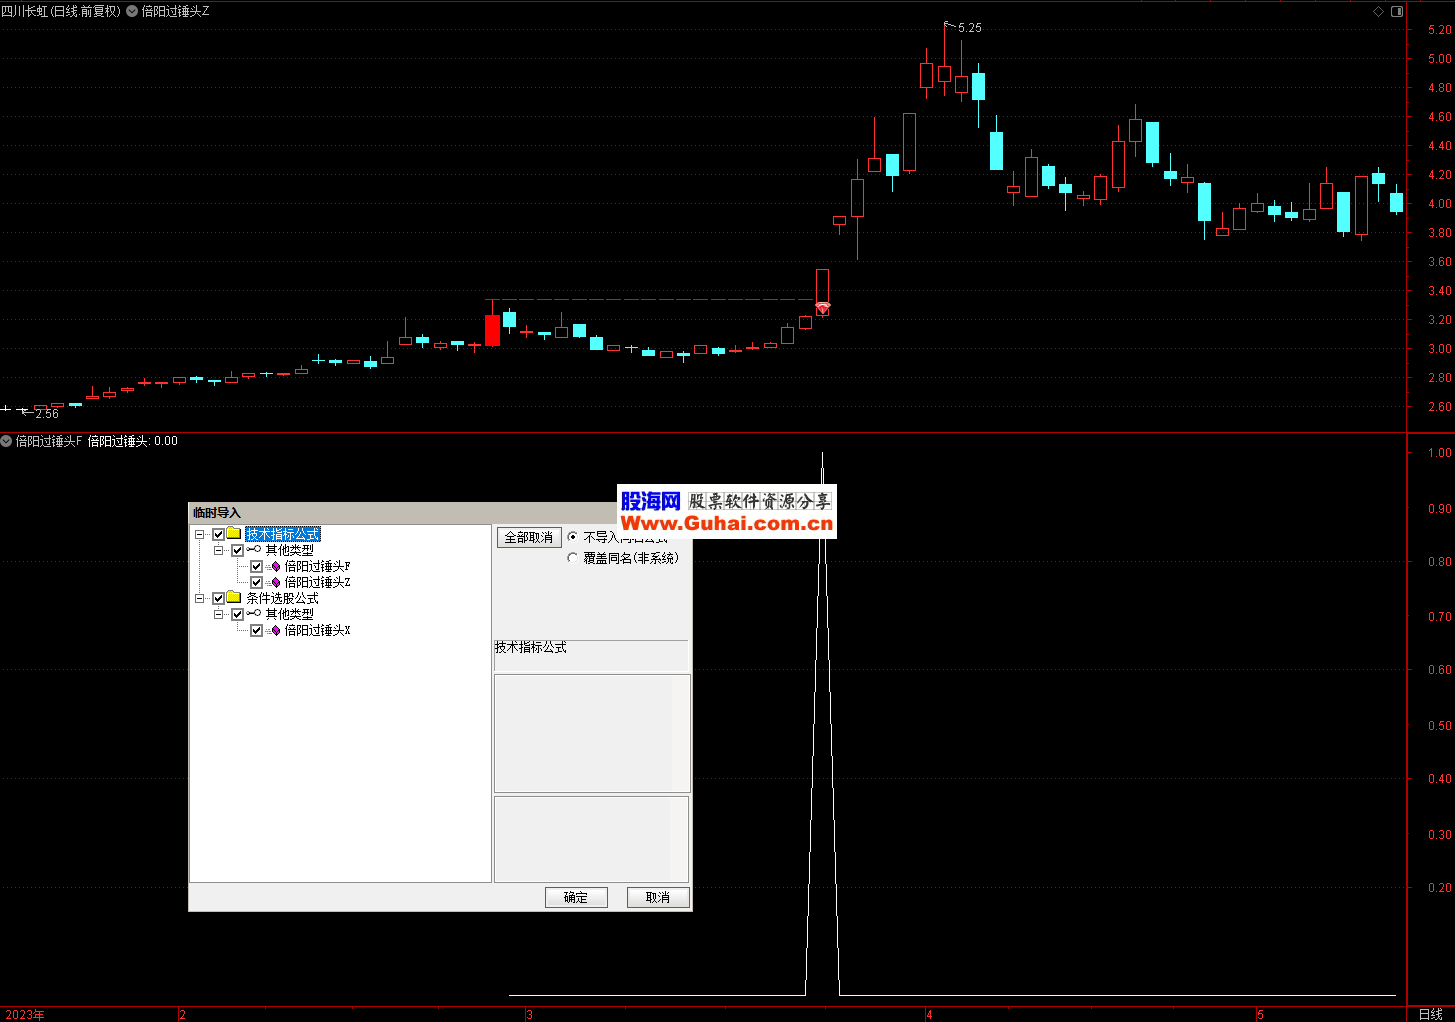Click the 确定 button
The width and height of the screenshot is (1455, 1022).
coord(576,897)
